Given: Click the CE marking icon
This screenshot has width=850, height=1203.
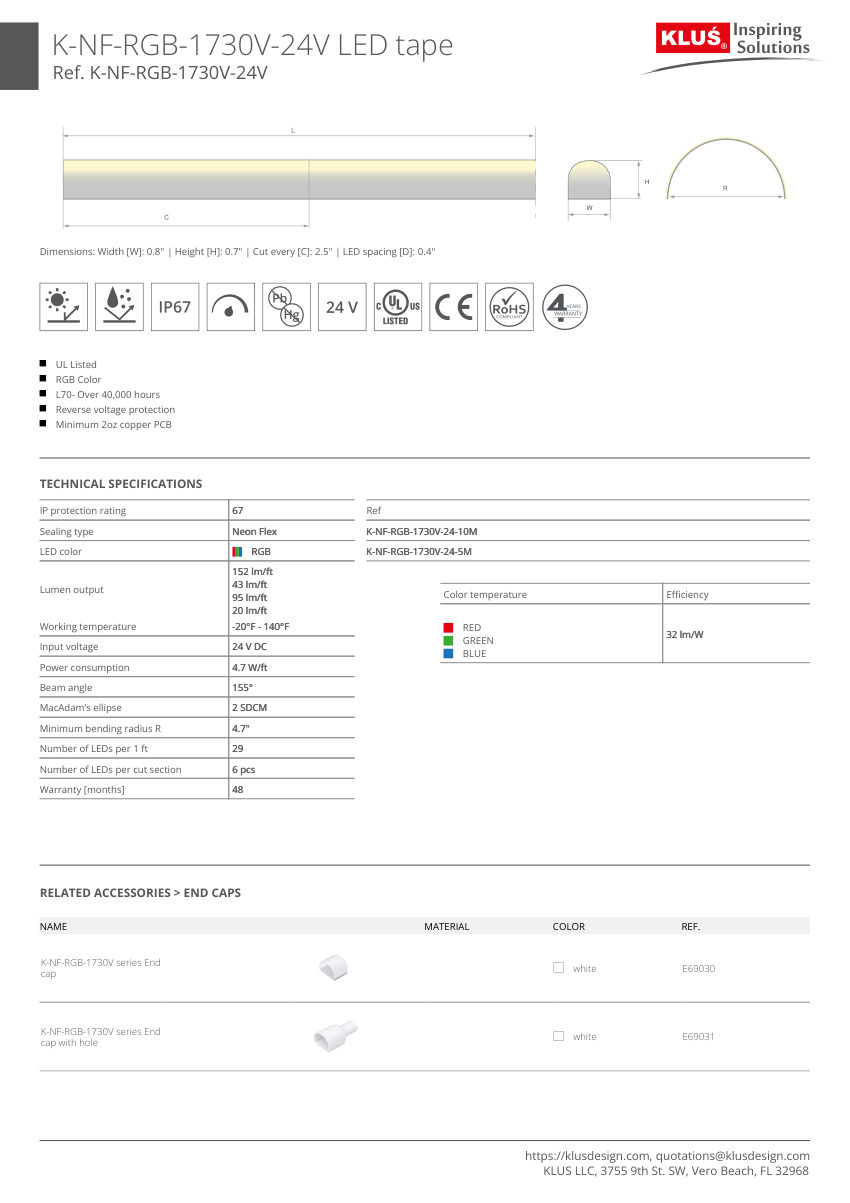Looking at the screenshot, I should click(x=453, y=307).
